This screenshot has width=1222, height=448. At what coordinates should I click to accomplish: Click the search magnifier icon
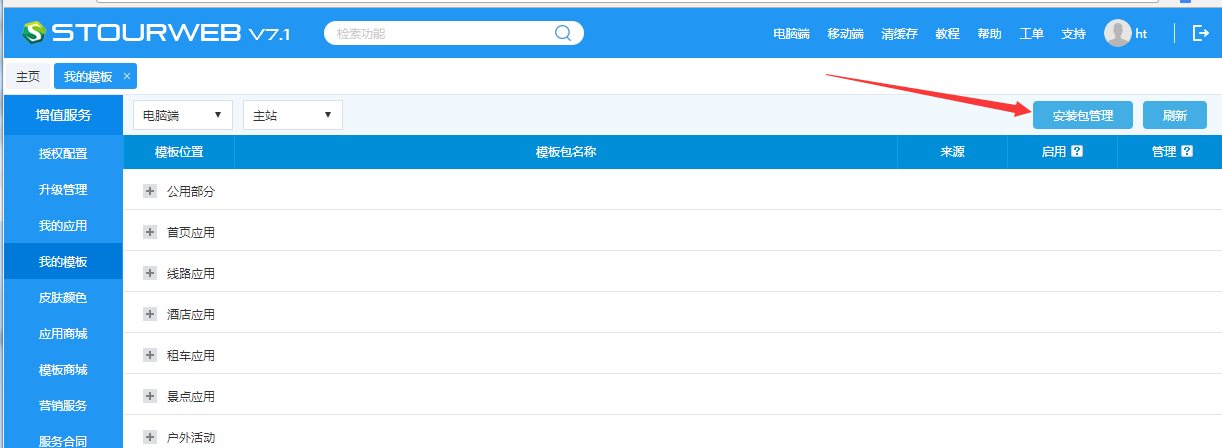coord(563,33)
